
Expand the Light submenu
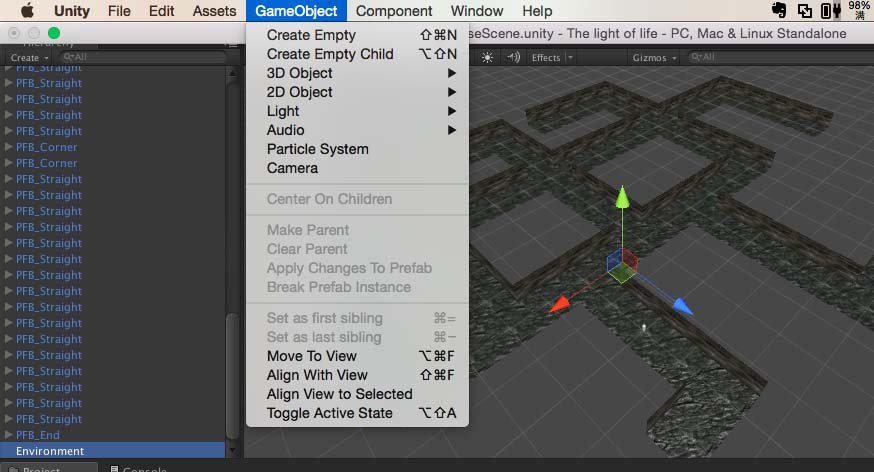pos(357,111)
